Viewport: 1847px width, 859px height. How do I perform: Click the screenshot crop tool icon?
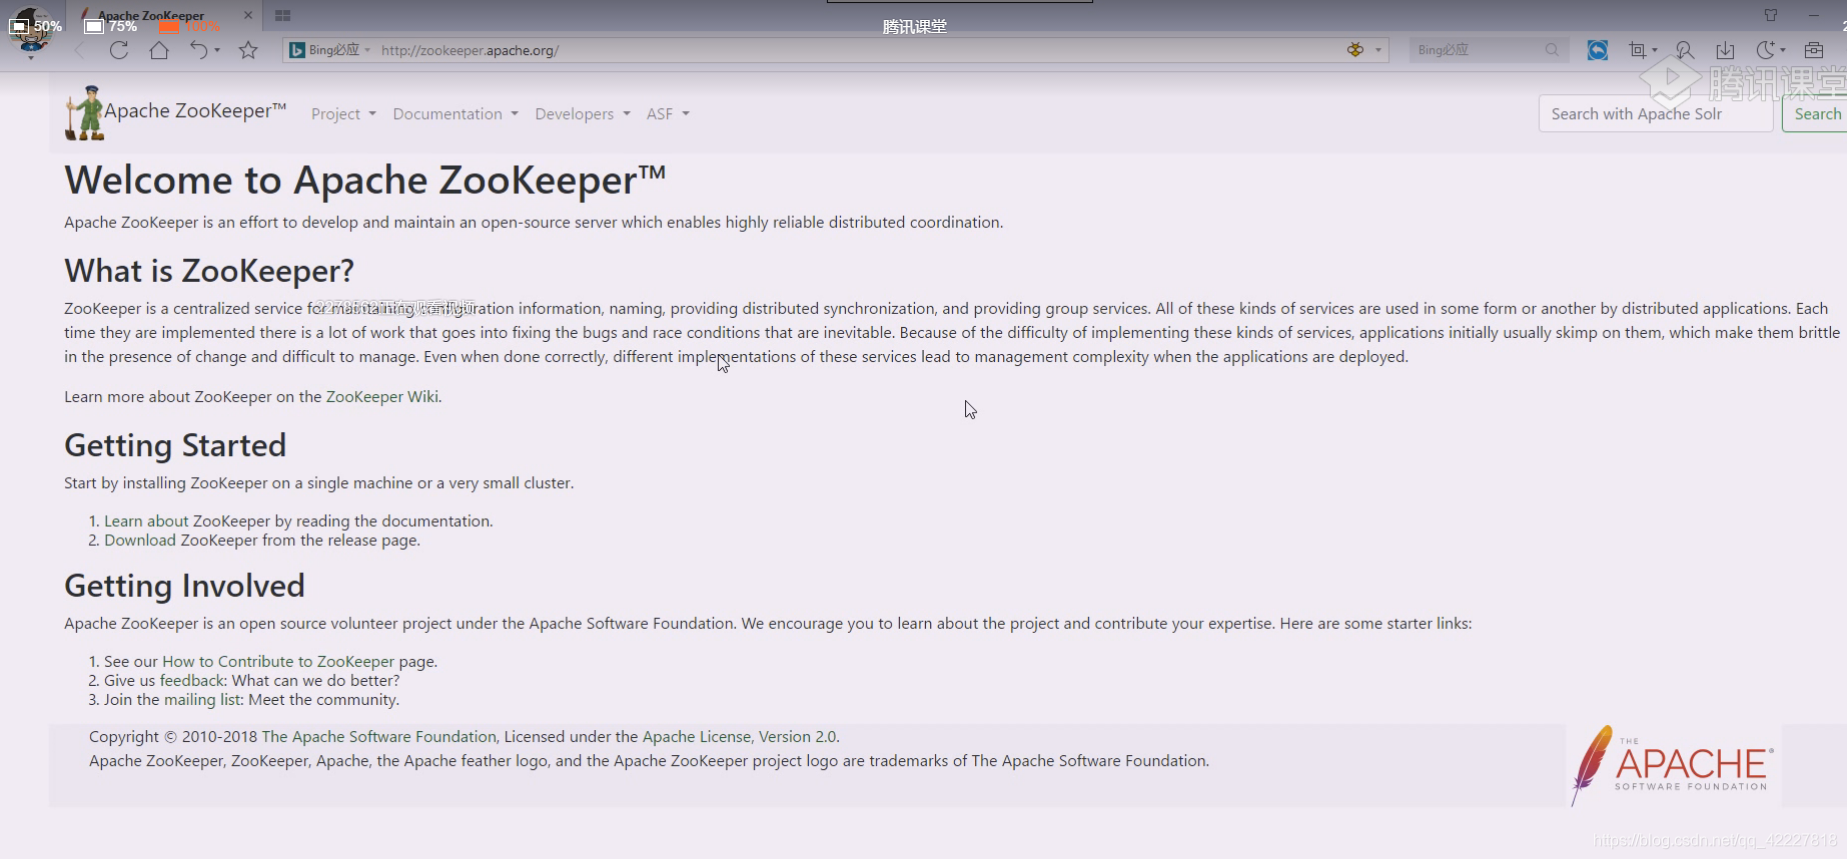pos(1637,50)
